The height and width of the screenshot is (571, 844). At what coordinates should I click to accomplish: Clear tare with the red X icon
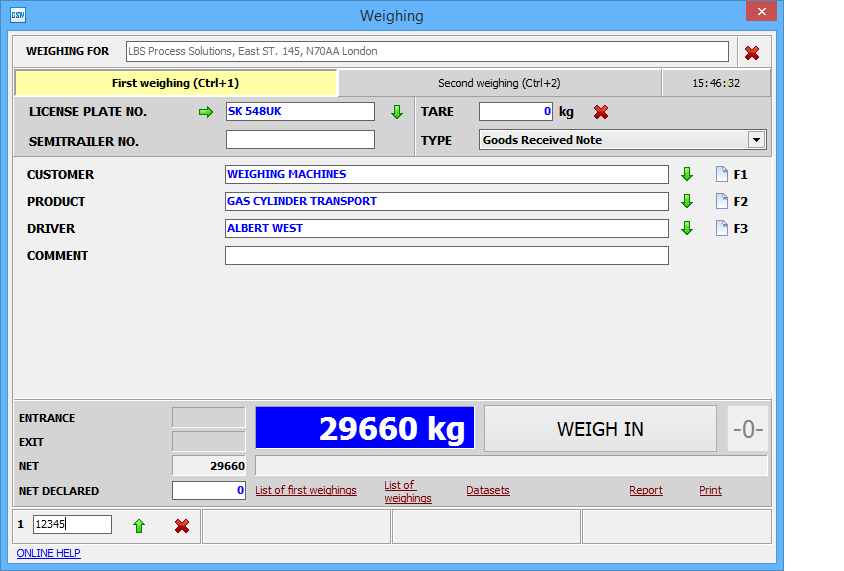[x=601, y=112]
